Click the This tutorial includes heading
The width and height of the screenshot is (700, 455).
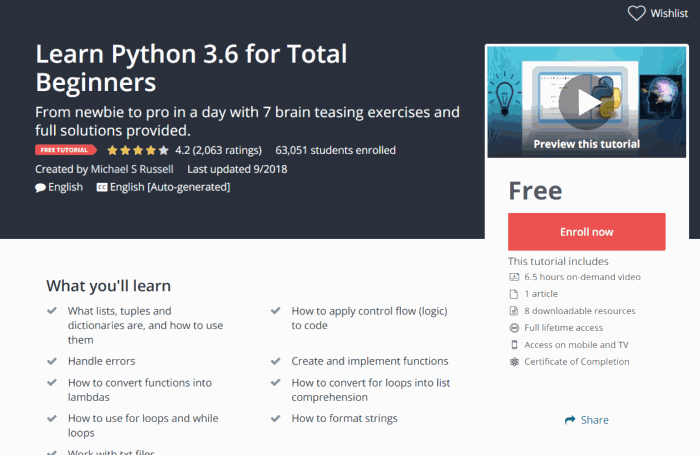click(558, 261)
